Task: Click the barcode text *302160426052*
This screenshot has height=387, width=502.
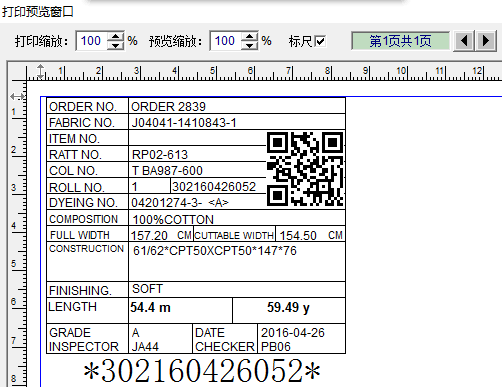Action: pyautogui.click(x=202, y=371)
